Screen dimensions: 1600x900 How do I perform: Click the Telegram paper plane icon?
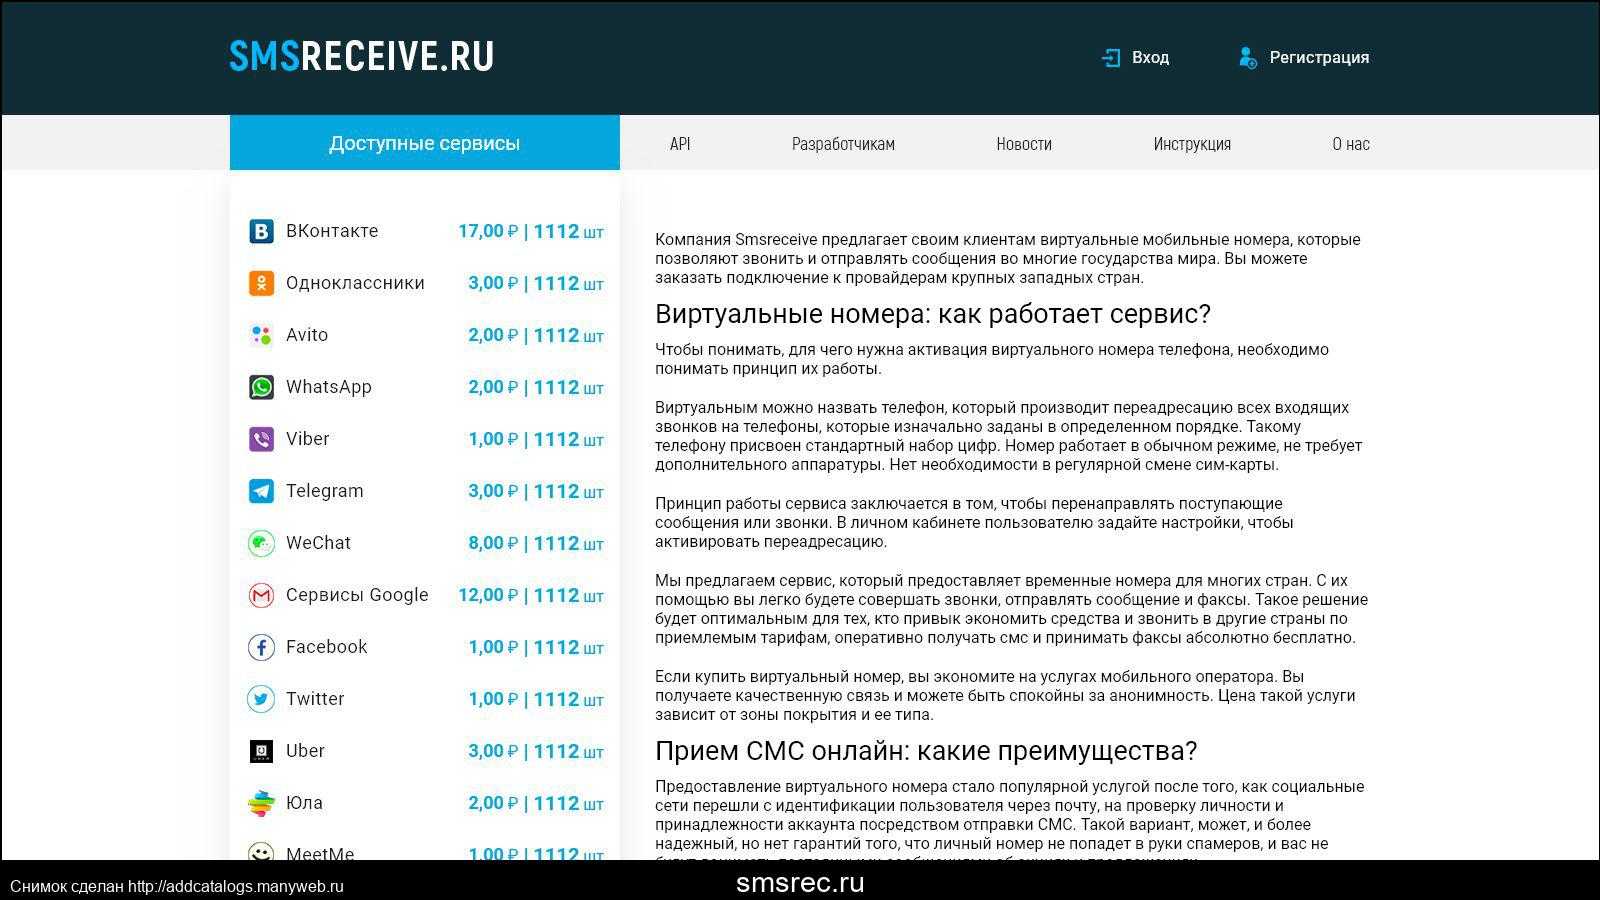pyautogui.click(x=261, y=491)
